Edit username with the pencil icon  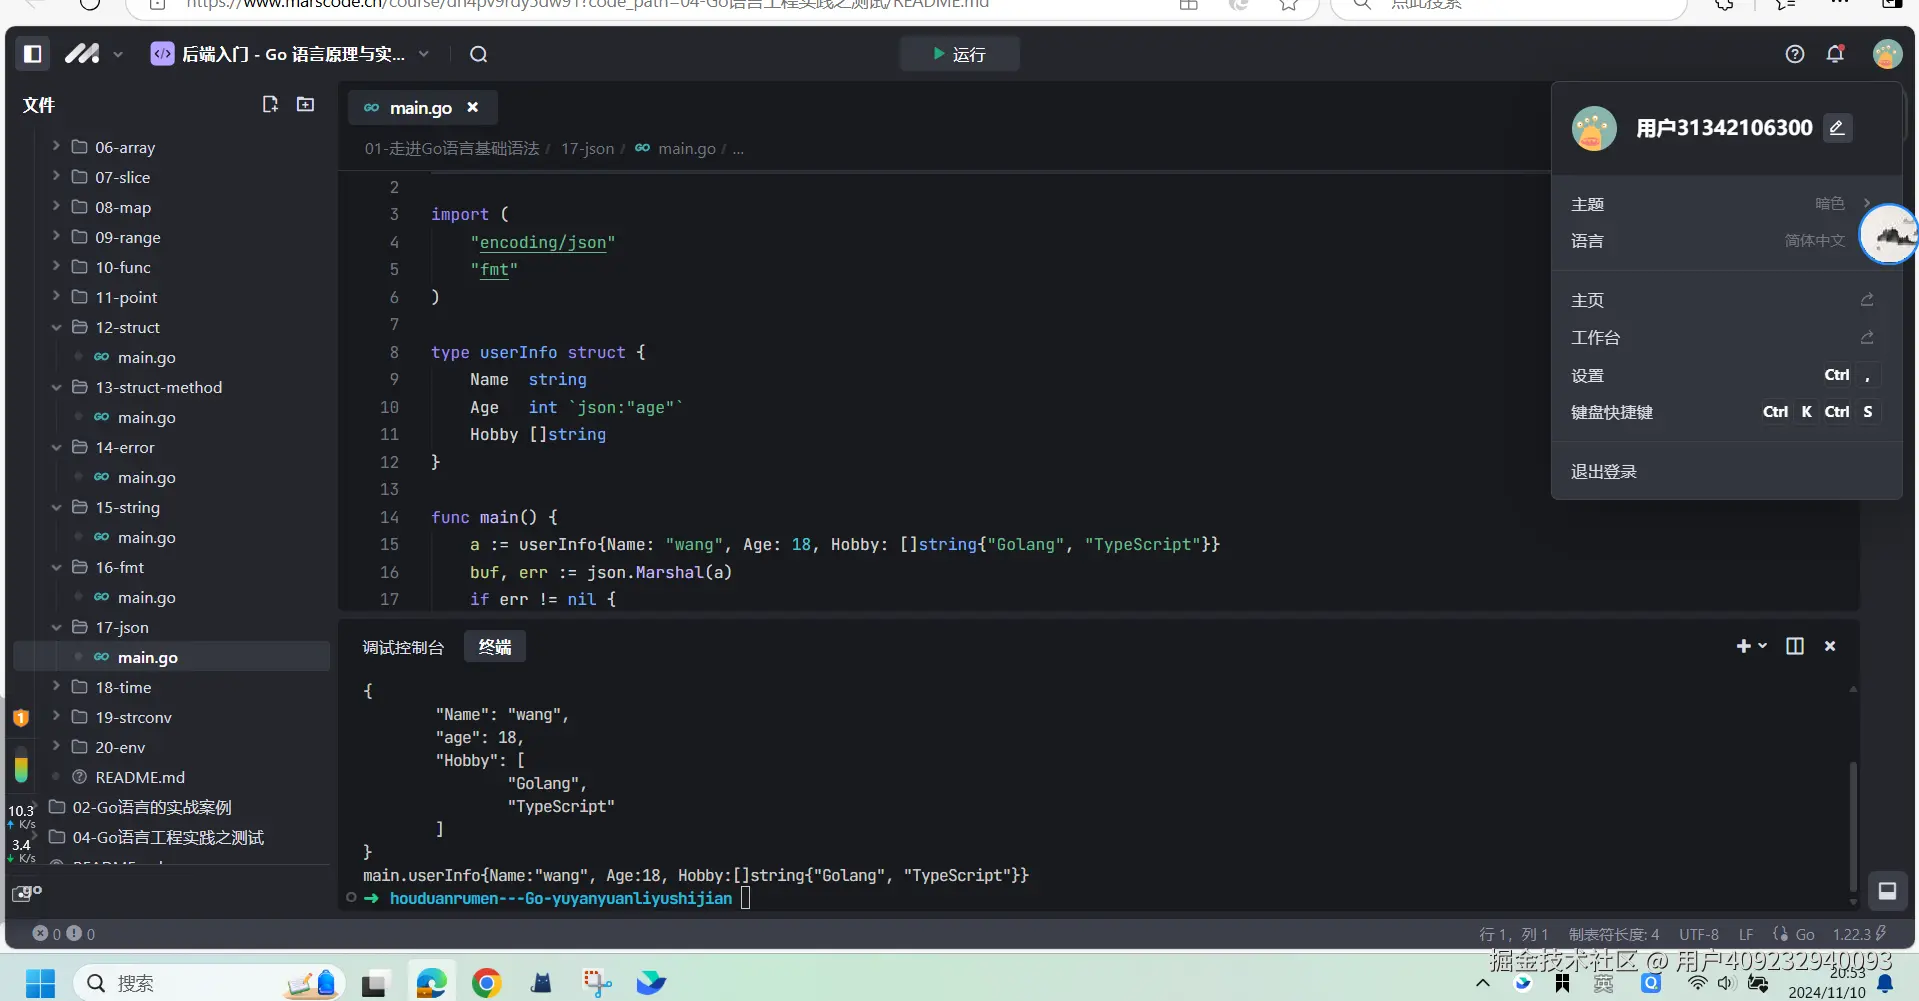1836,128
